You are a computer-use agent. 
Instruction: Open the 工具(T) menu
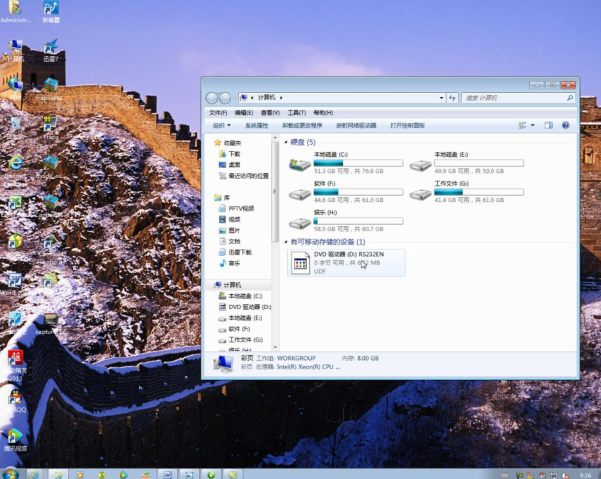tap(297, 113)
